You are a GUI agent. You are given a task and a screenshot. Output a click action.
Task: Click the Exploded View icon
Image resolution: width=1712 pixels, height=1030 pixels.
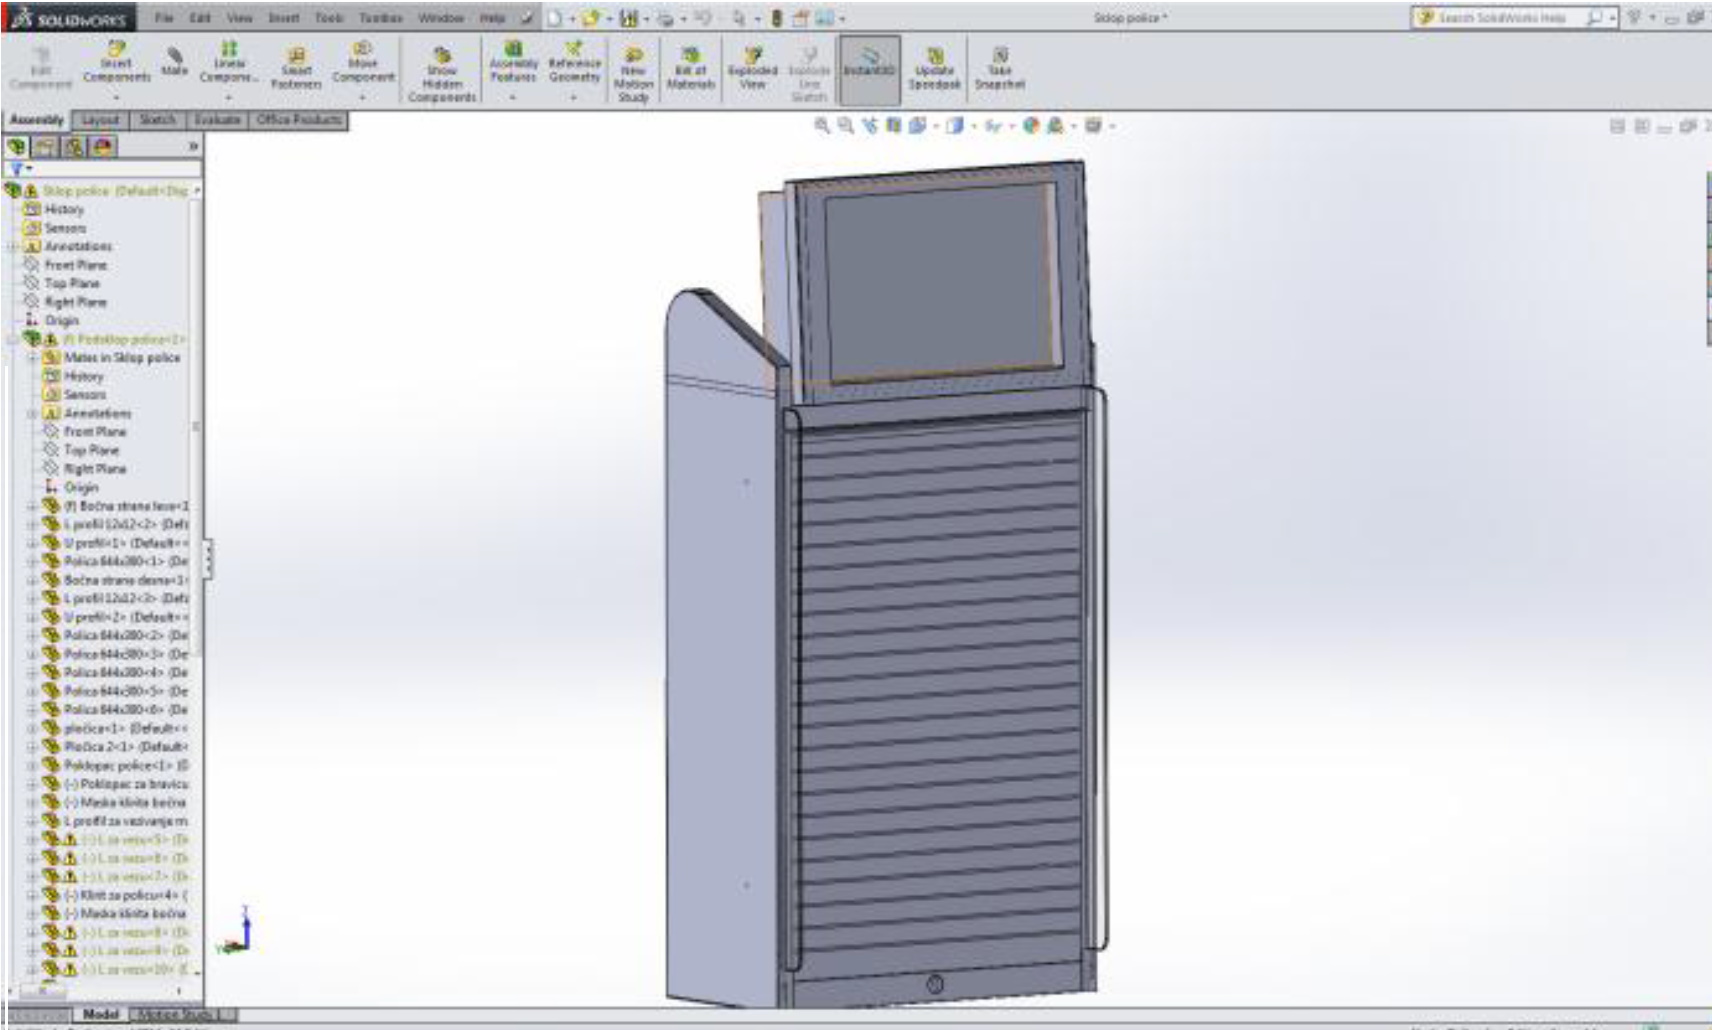tap(752, 68)
